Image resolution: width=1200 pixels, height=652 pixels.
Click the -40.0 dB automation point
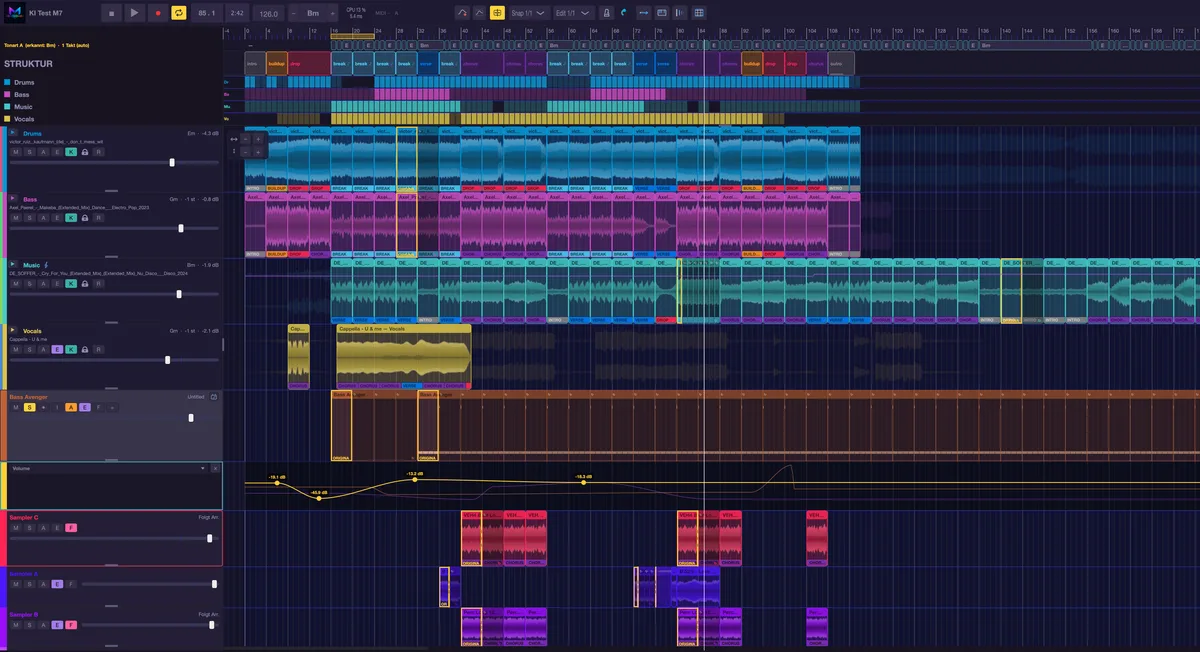pos(319,498)
